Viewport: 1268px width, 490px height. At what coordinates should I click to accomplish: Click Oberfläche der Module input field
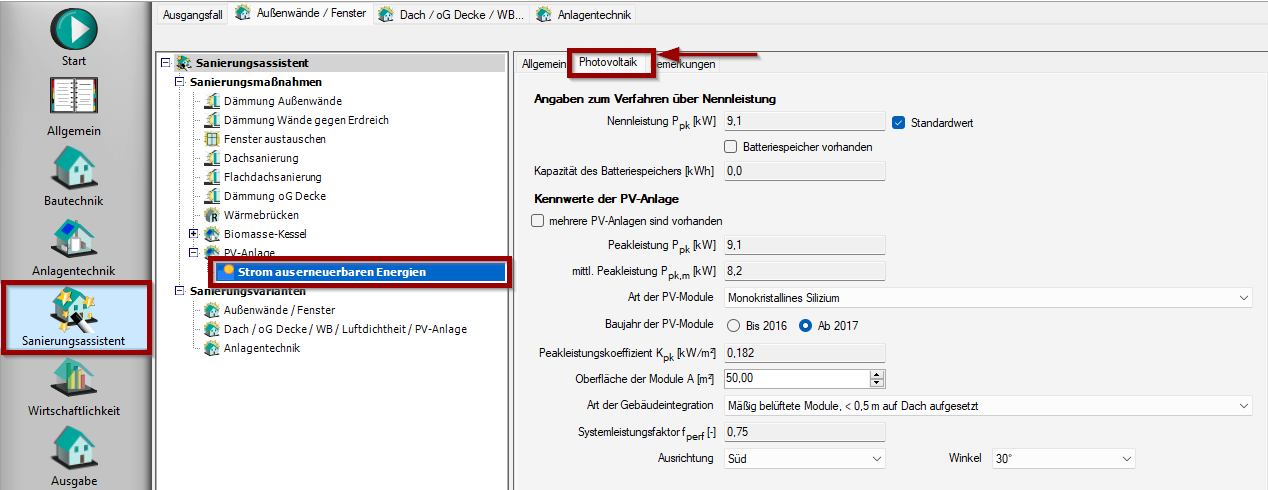(x=796, y=378)
